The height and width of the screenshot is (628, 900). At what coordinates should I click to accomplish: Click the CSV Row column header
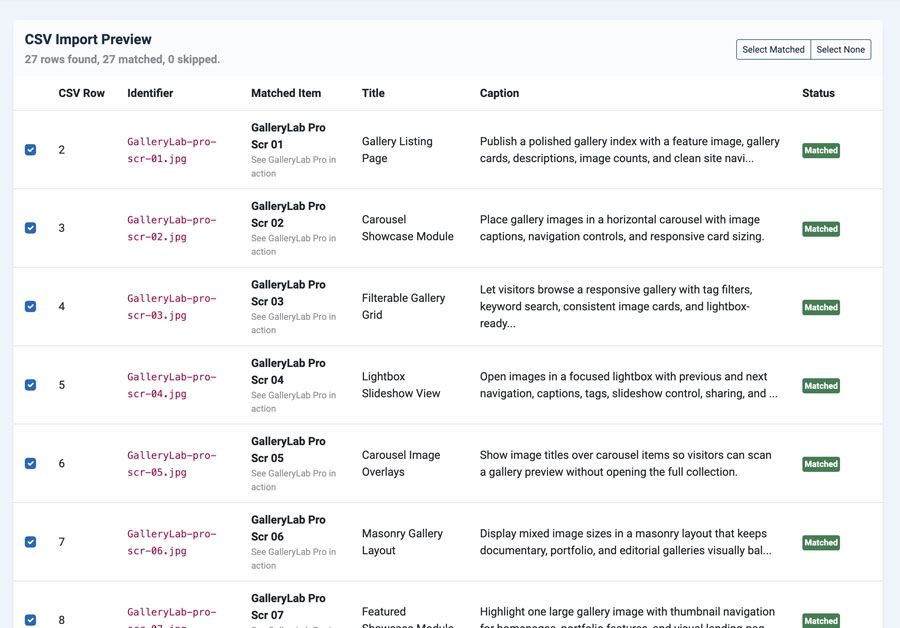(x=82, y=93)
